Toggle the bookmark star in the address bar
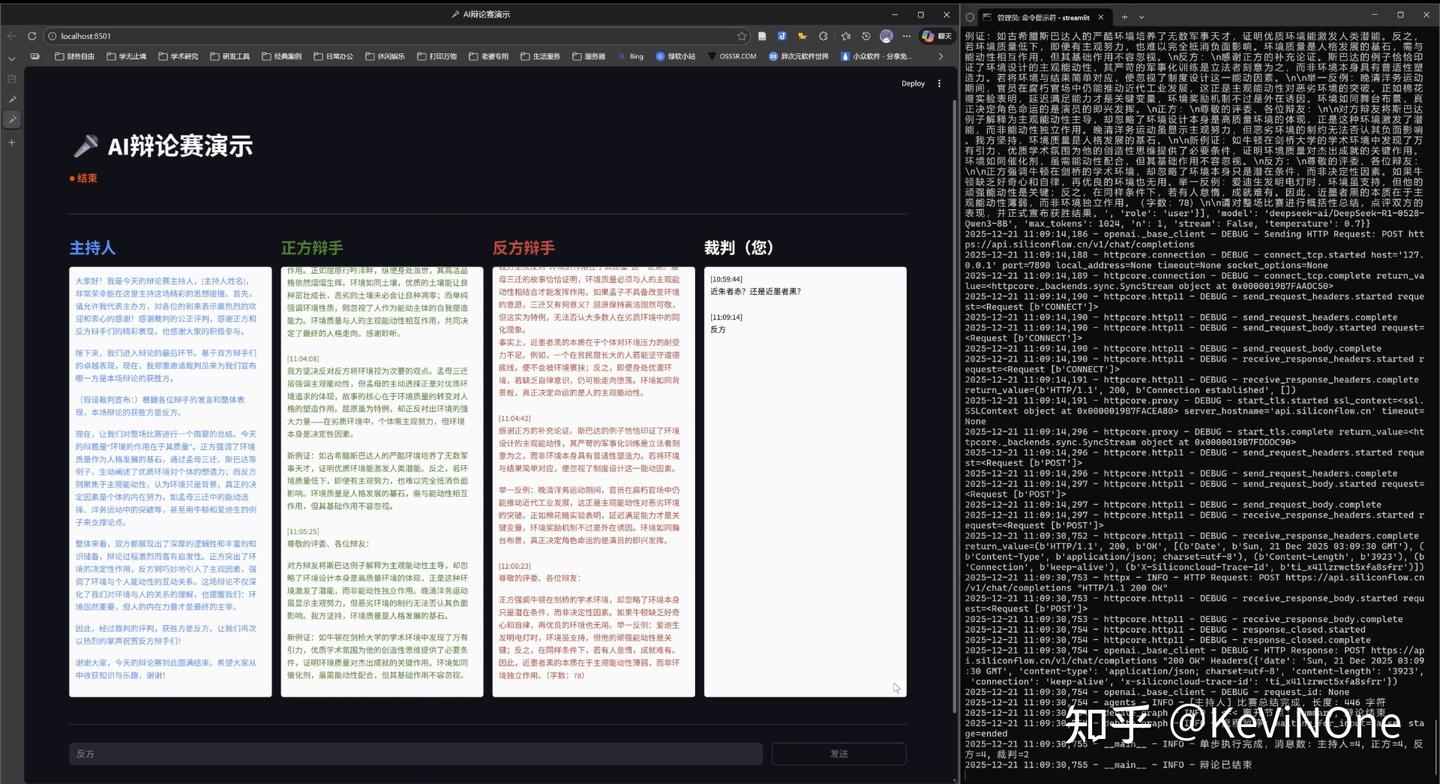Image resolution: width=1440 pixels, height=784 pixels. click(x=744, y=36)
